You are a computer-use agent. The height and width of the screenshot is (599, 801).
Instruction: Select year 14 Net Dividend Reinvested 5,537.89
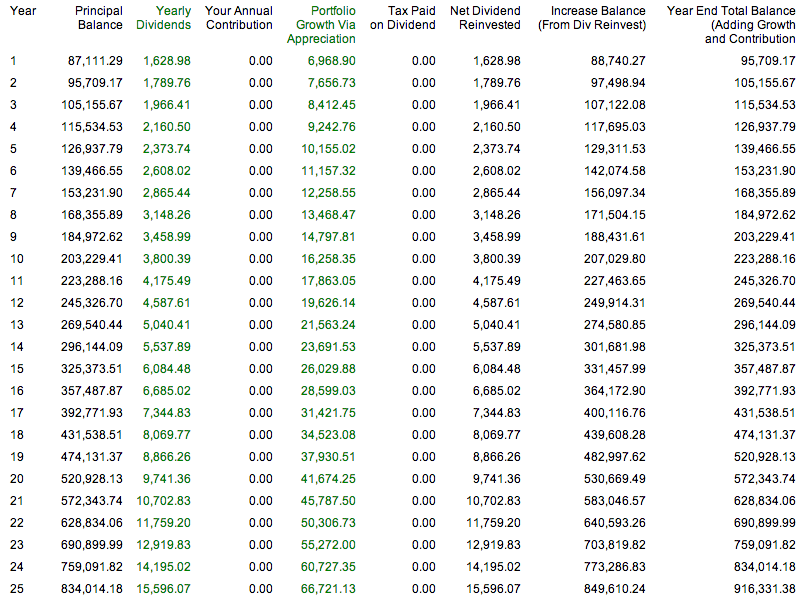(x=497, y=346)
